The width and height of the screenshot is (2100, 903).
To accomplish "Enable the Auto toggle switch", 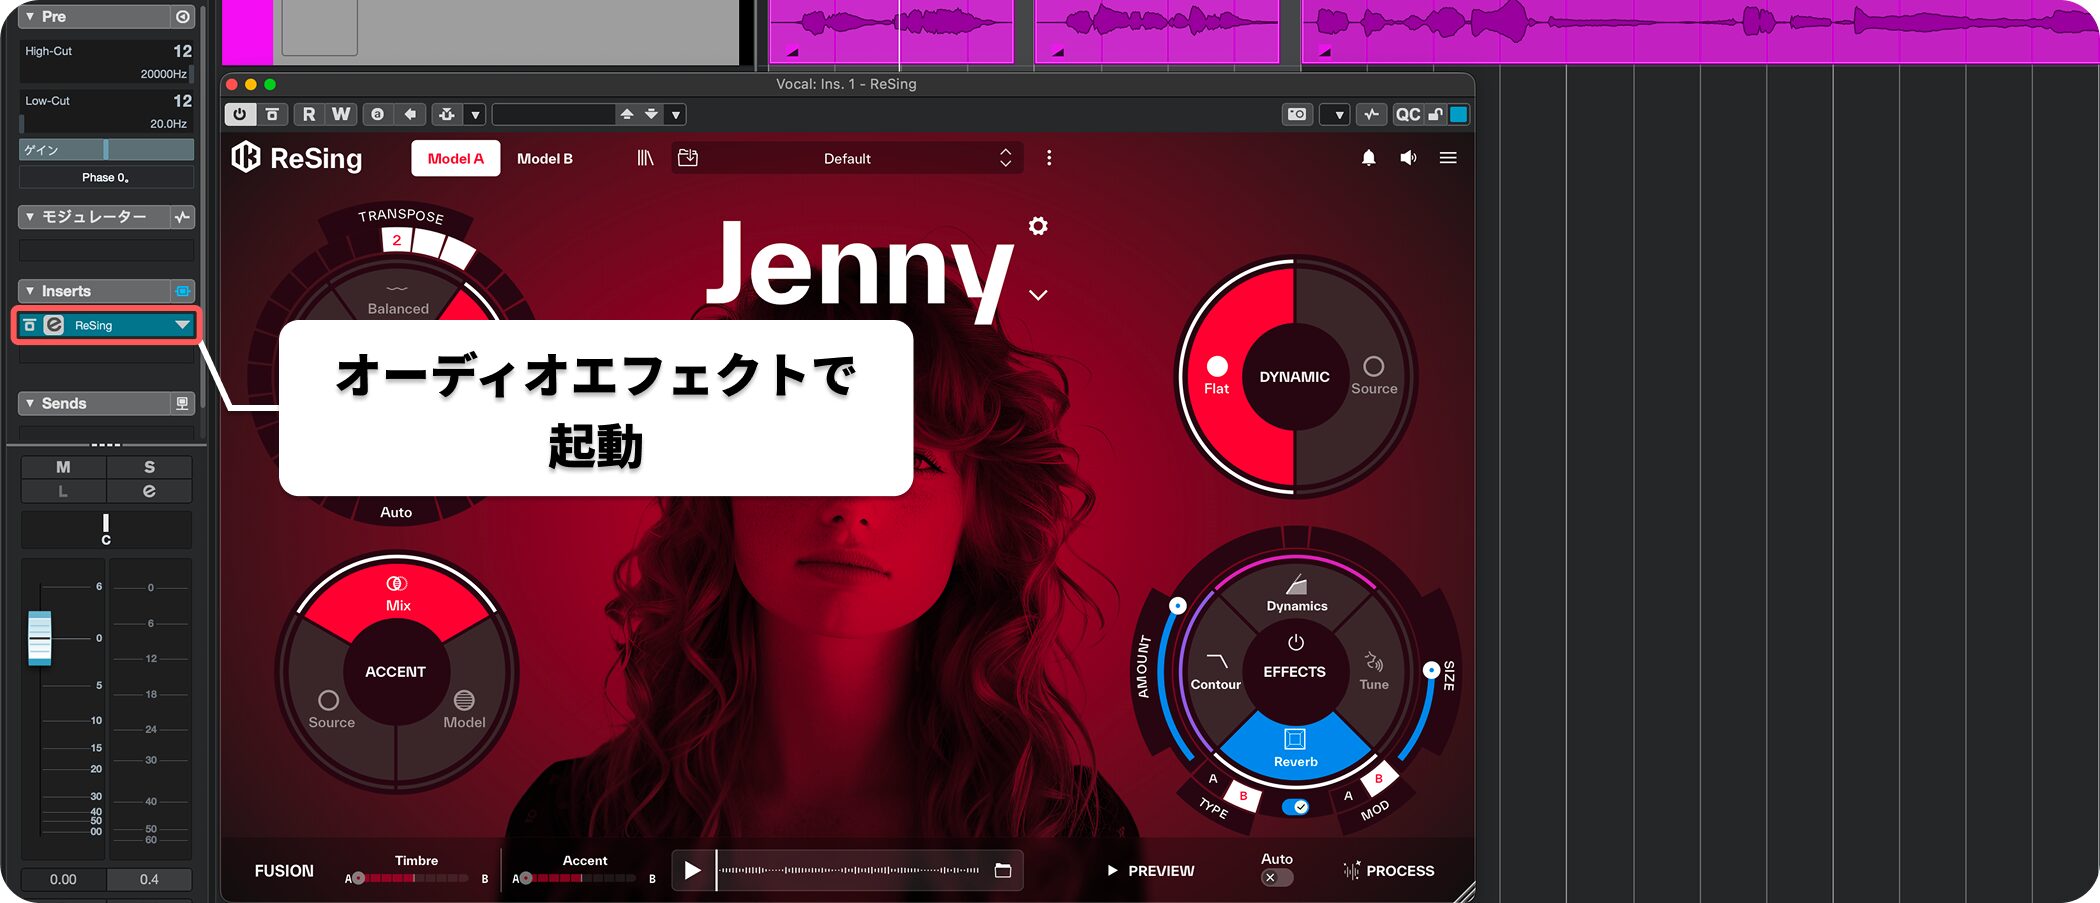I will click(1276, 877).
